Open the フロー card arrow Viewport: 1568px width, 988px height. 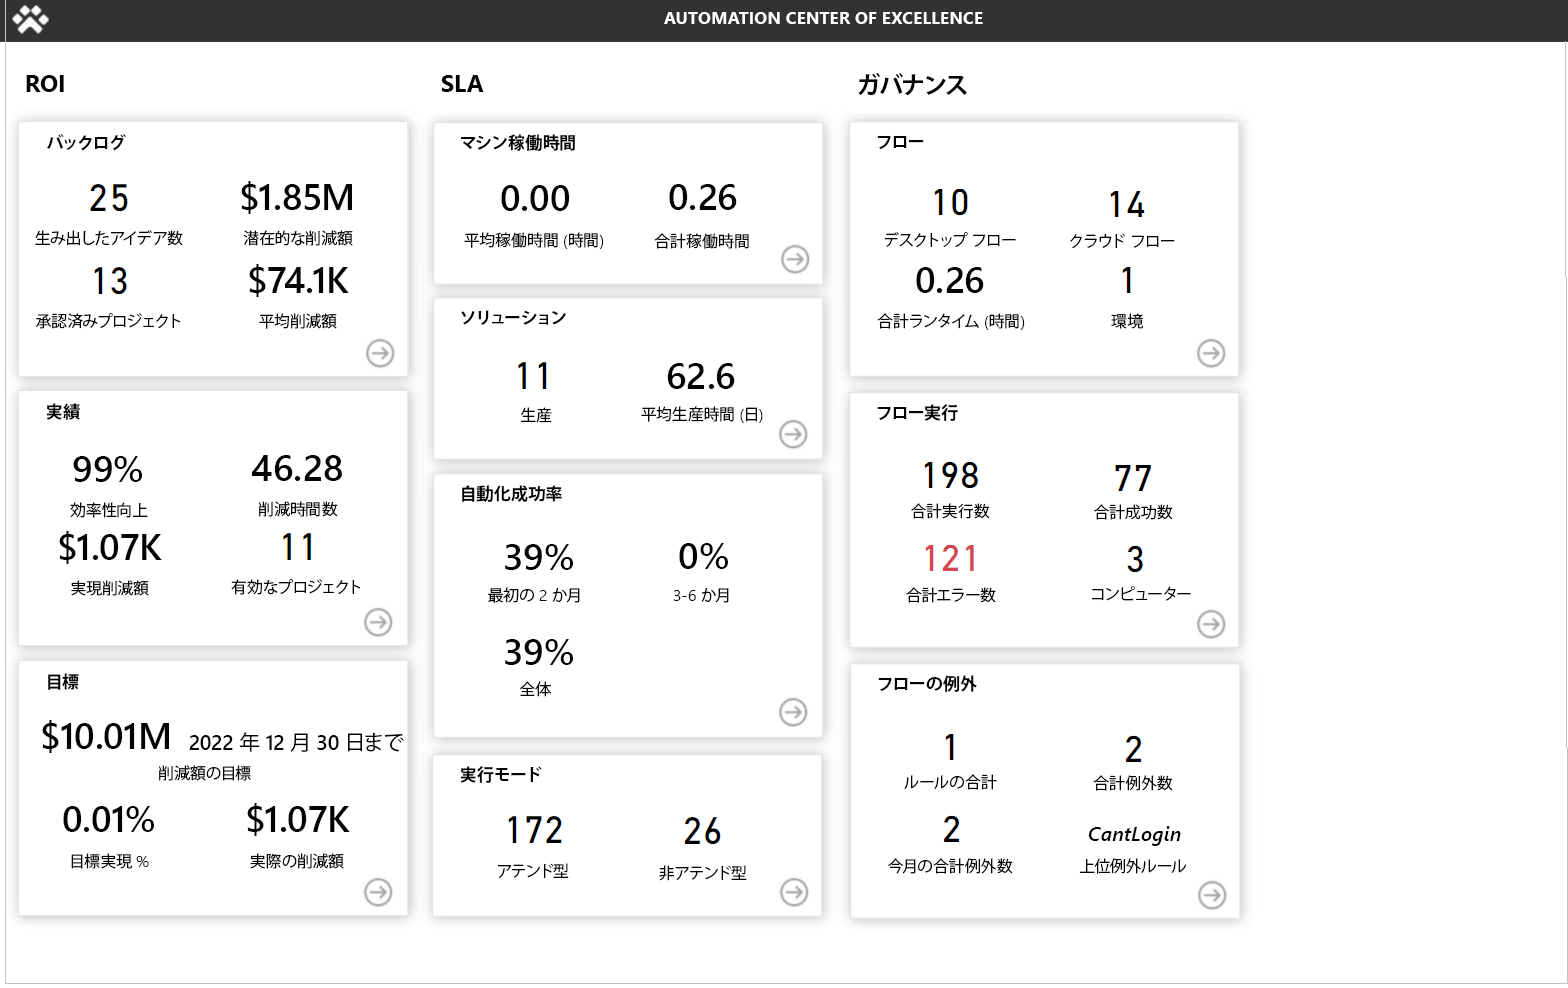pos(1211,353)
